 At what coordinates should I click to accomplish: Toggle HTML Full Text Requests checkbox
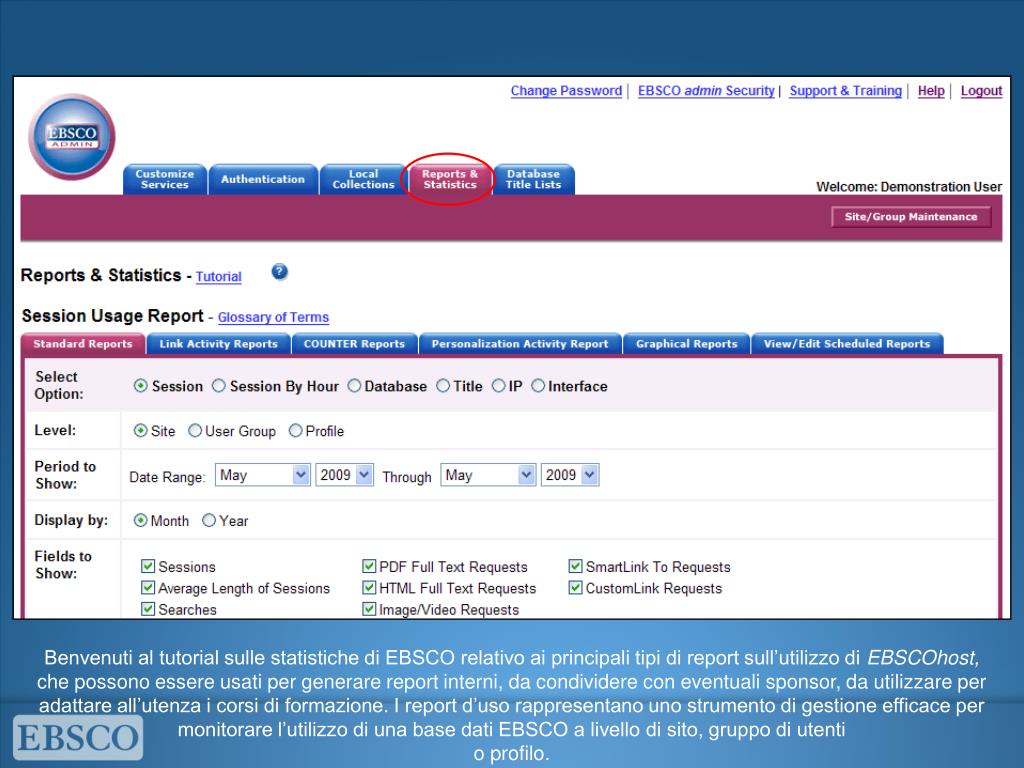pyautogui.click(x=369, y=587)
